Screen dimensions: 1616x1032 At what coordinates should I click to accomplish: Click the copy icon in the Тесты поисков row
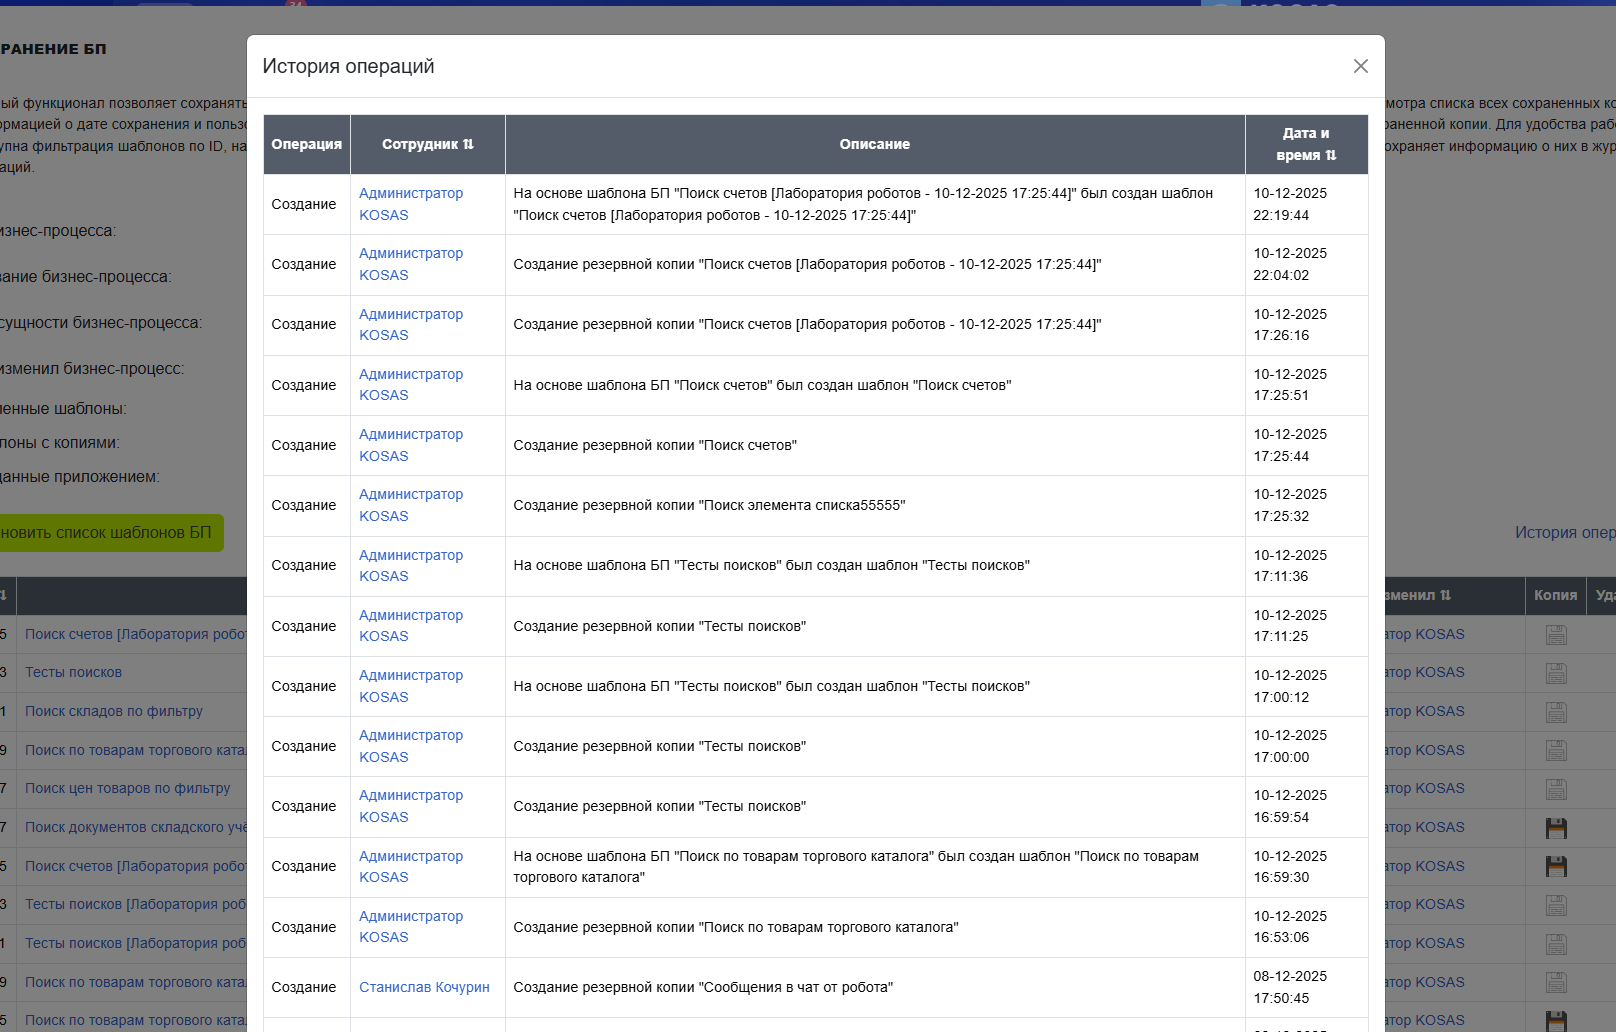click(1556, 673)
